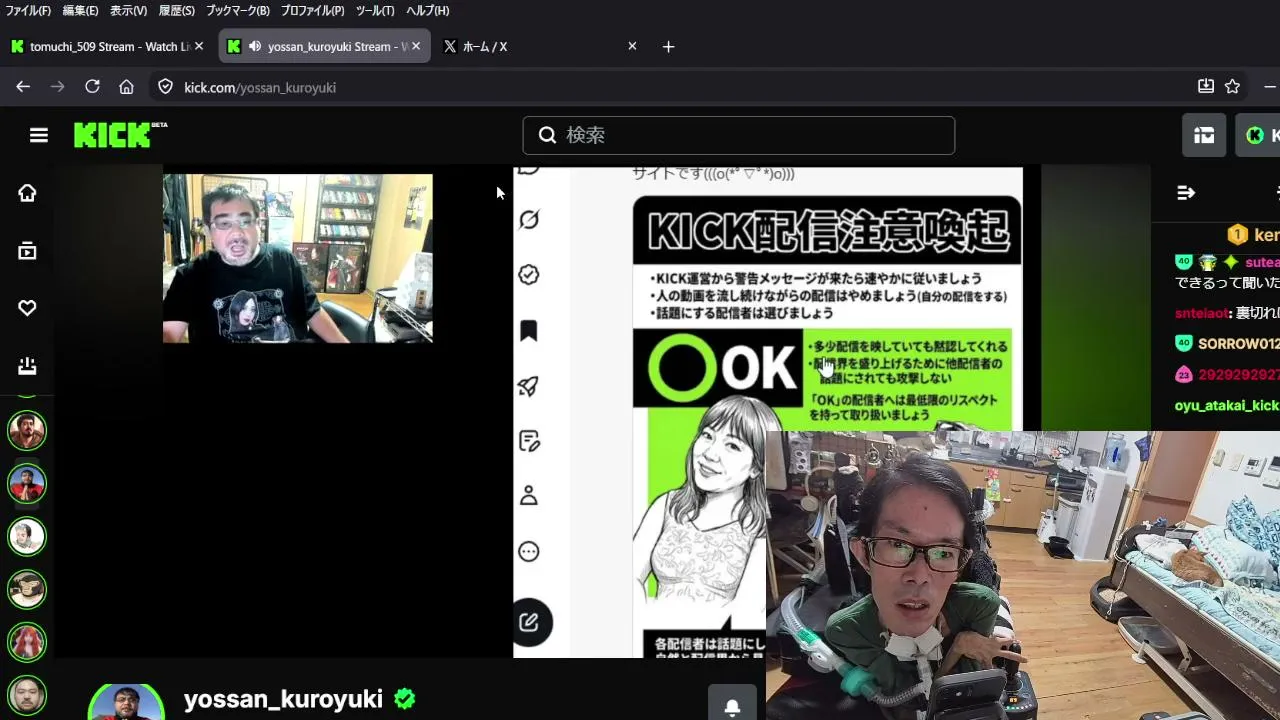Open the 編集(E) menu
The image size is (1280, 720).
[80, 10]
